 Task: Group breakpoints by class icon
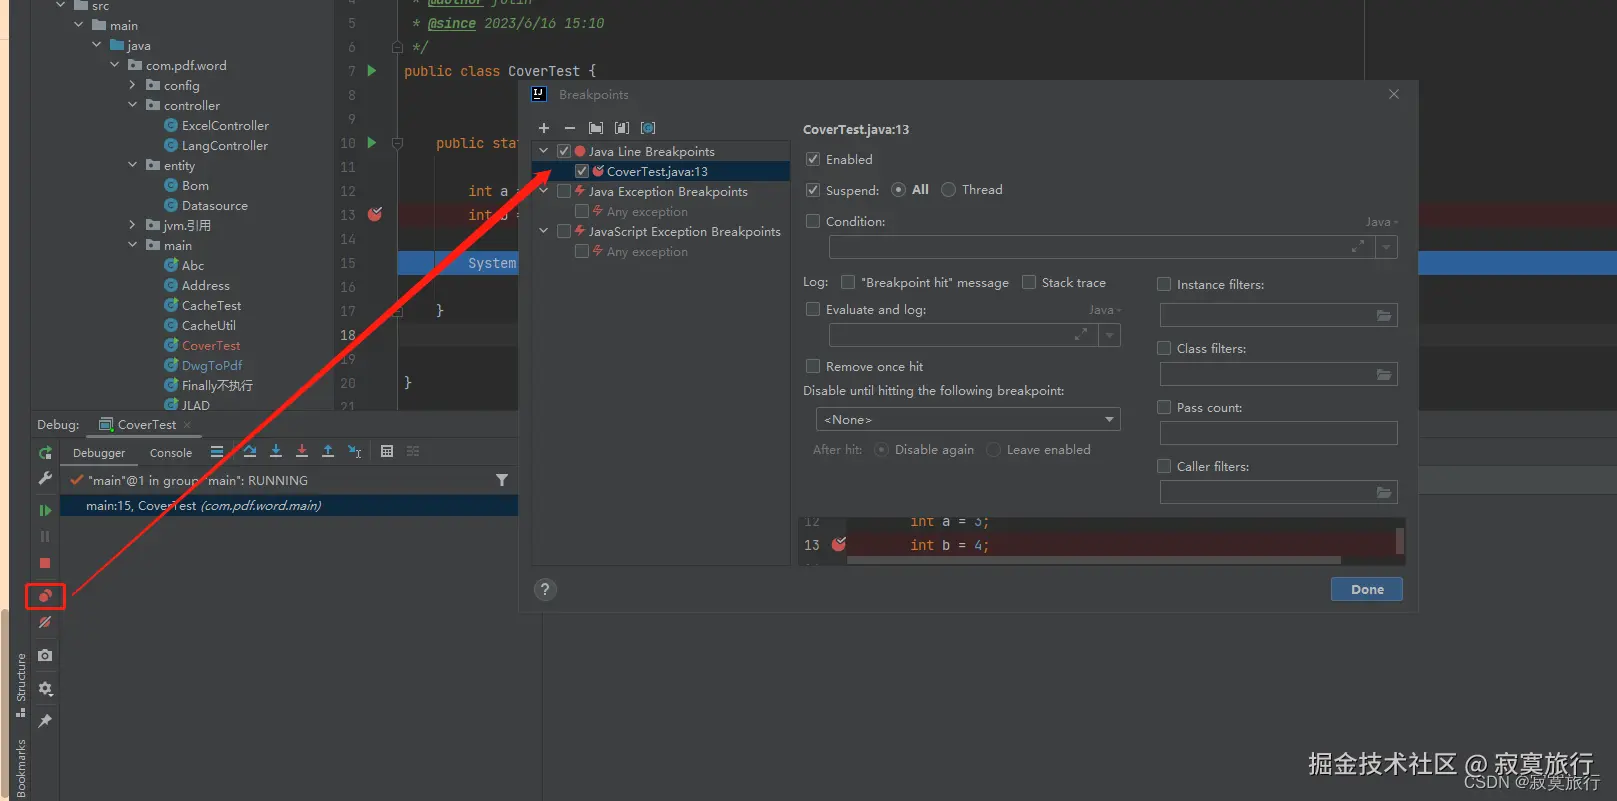(648, 128)
